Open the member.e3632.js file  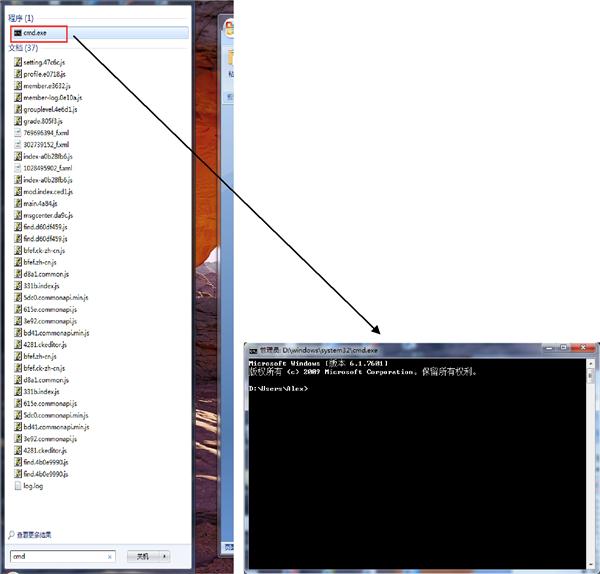[x=42, y=86]
